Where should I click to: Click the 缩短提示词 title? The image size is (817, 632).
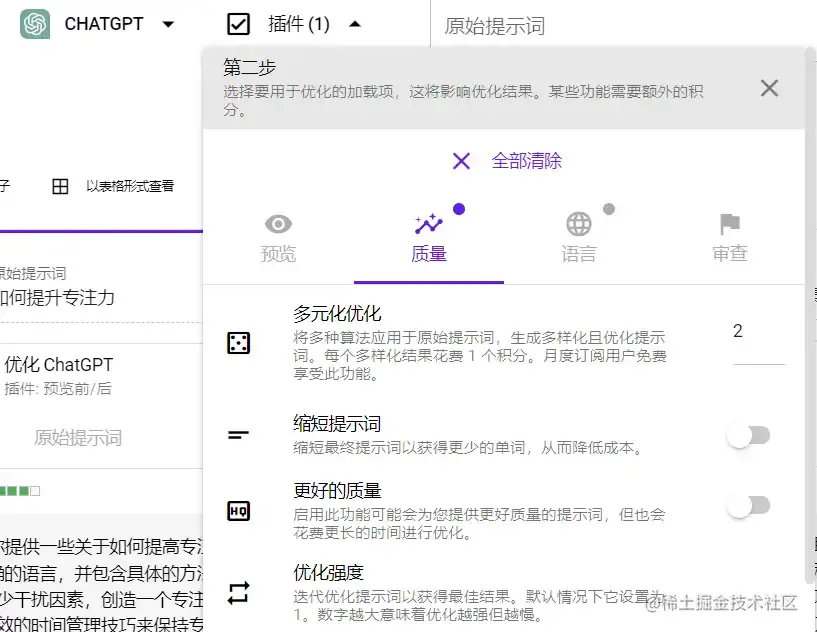pos(337,424)
